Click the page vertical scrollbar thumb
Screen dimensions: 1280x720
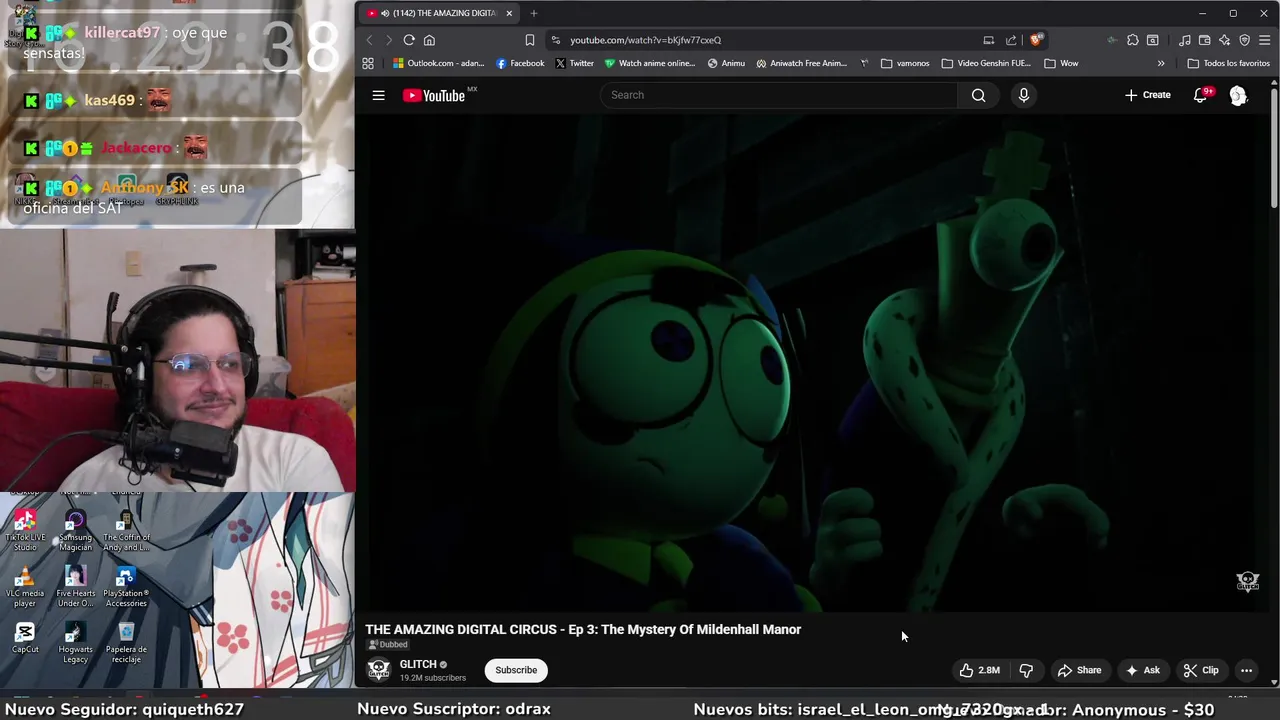point(1274,147)
